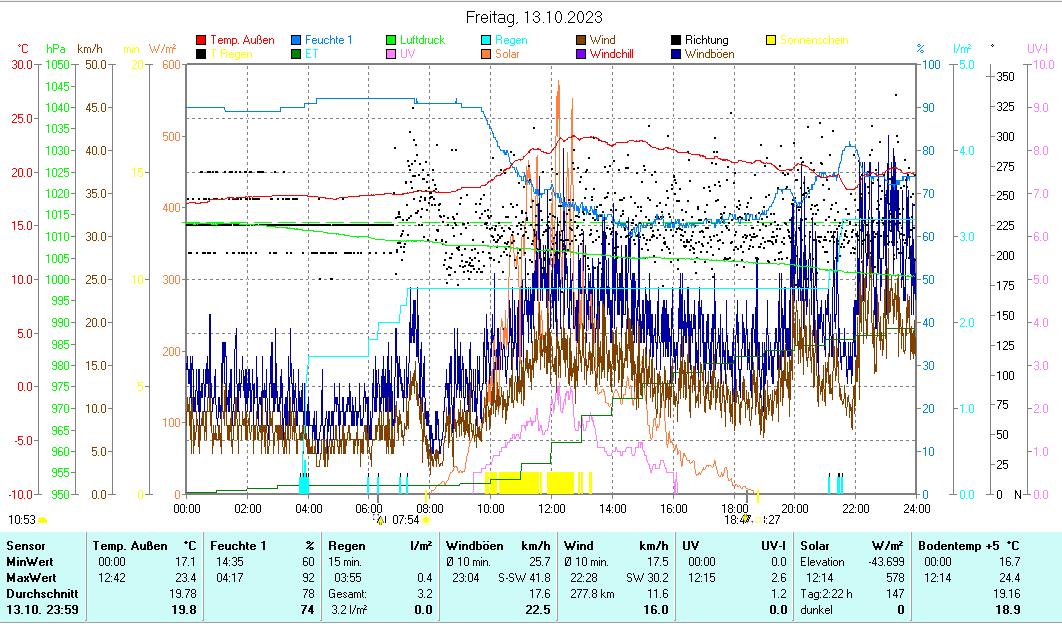1062x624 pixels.
Task: Select the Sensor column header in table
Action: (25, 546)
